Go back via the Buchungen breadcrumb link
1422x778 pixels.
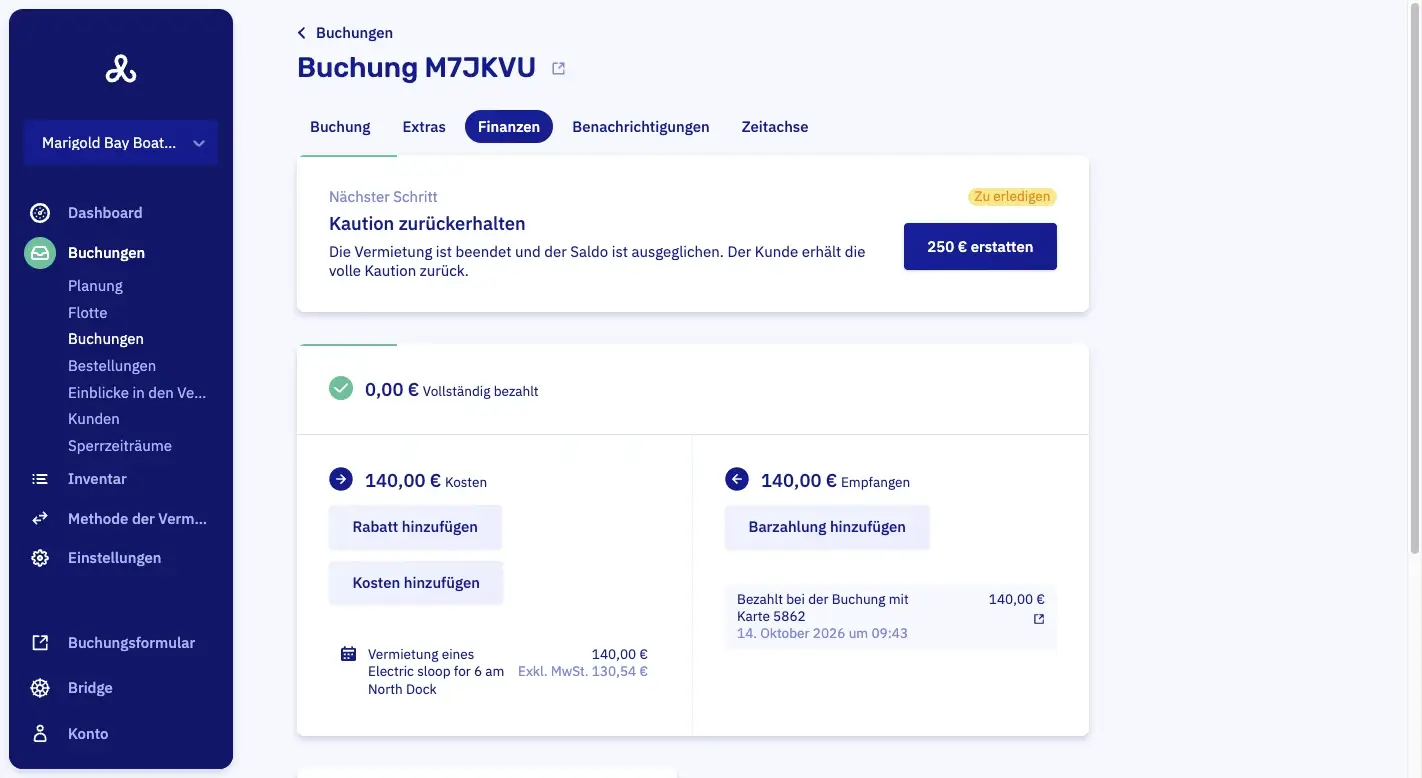click(354, 33)
